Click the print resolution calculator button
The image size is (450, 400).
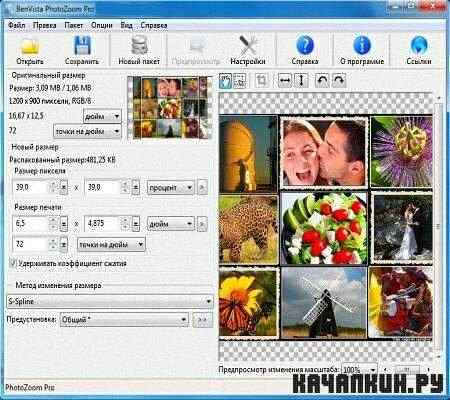[63, 244]
